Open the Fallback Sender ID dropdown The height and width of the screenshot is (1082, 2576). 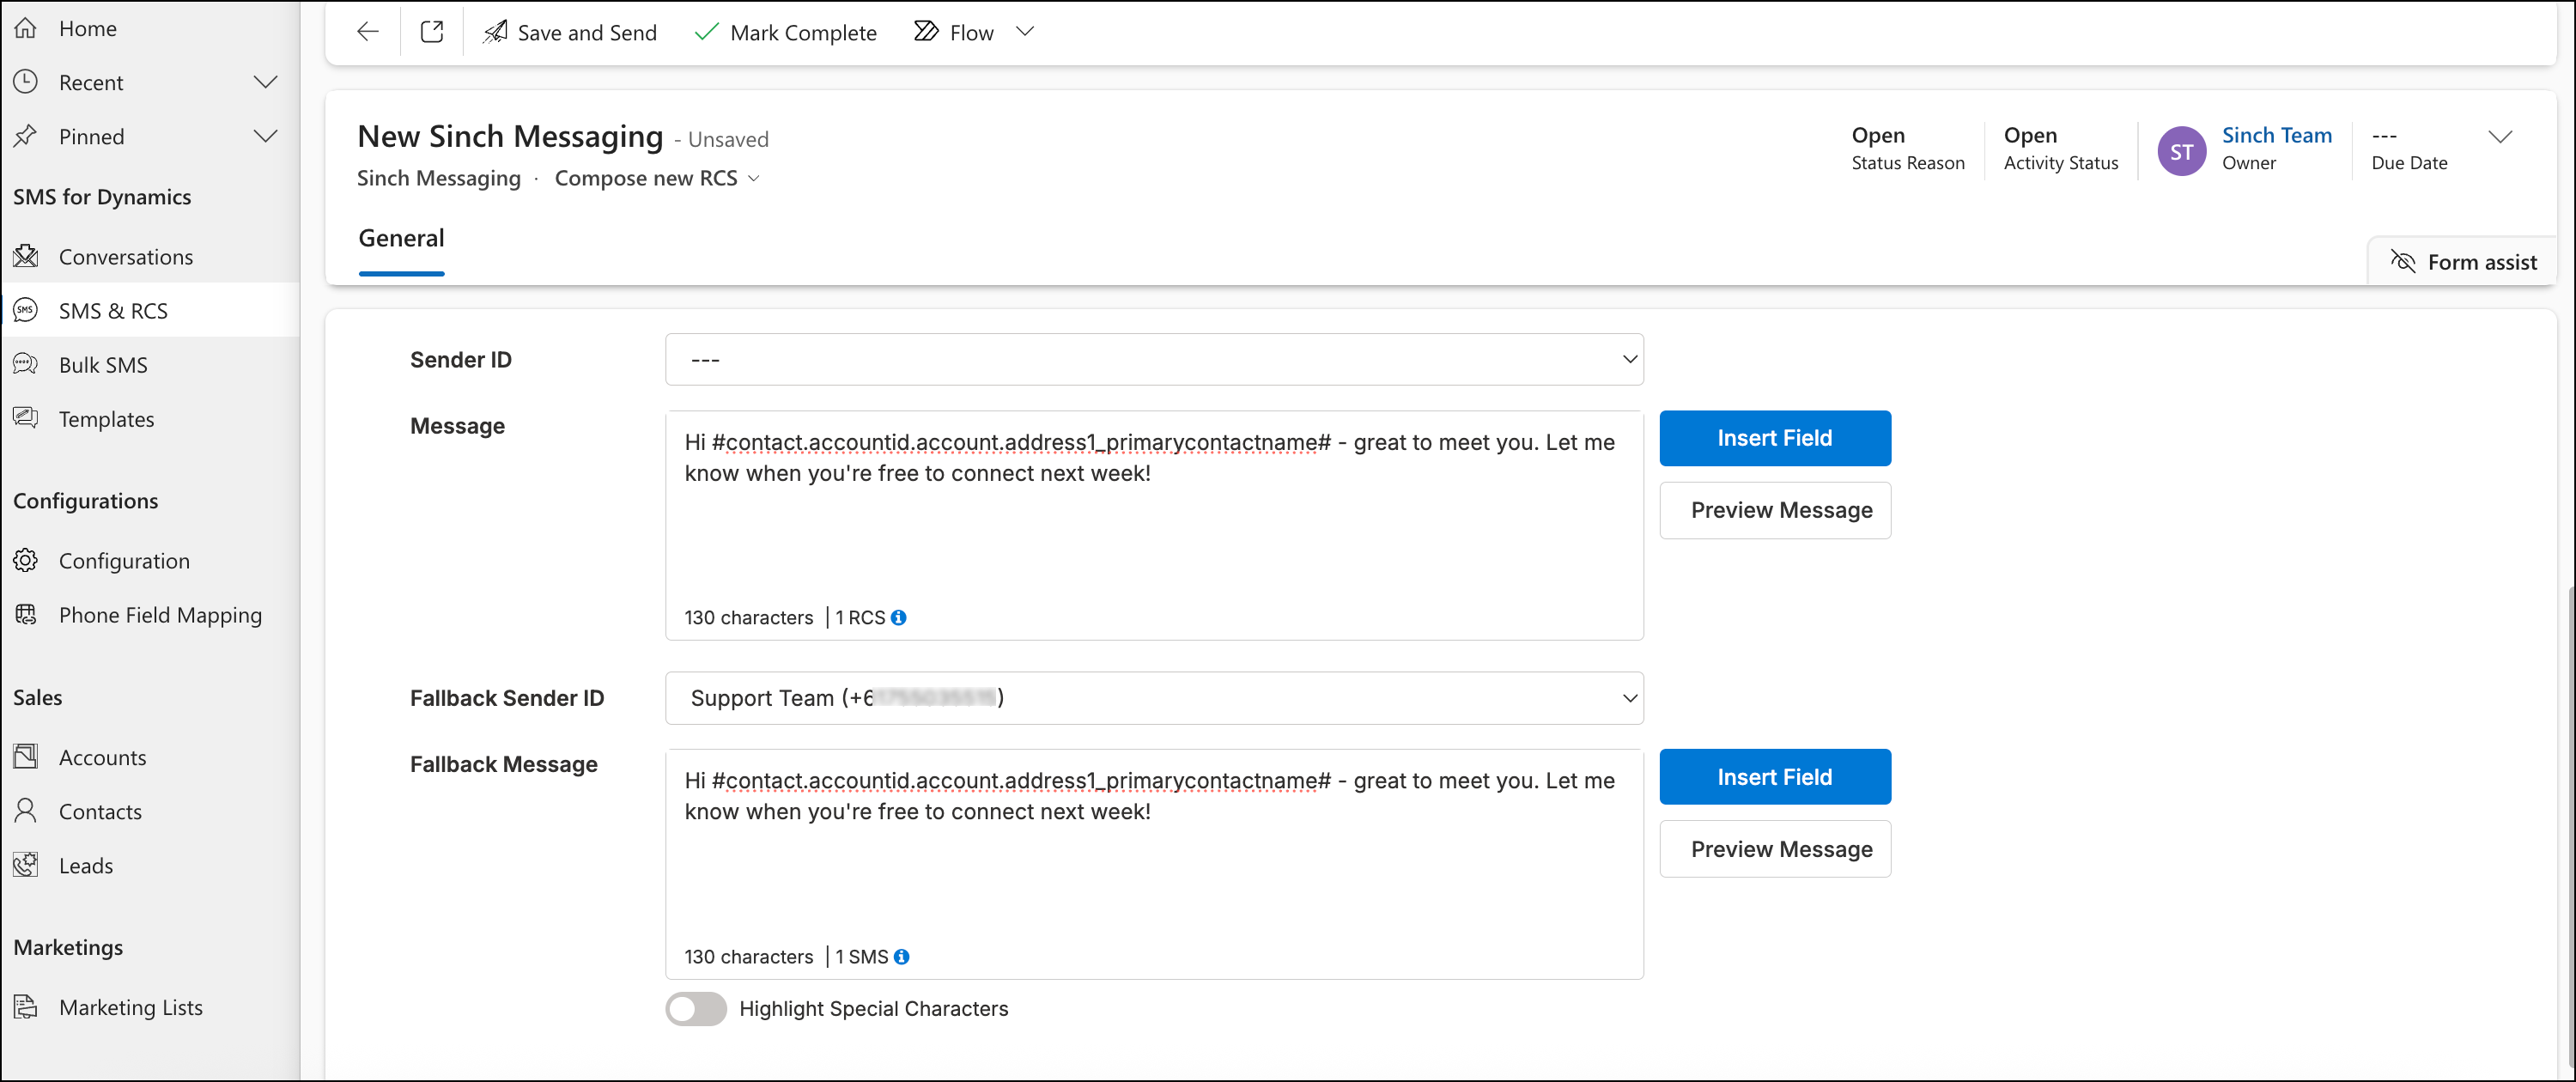point(1154,698)
